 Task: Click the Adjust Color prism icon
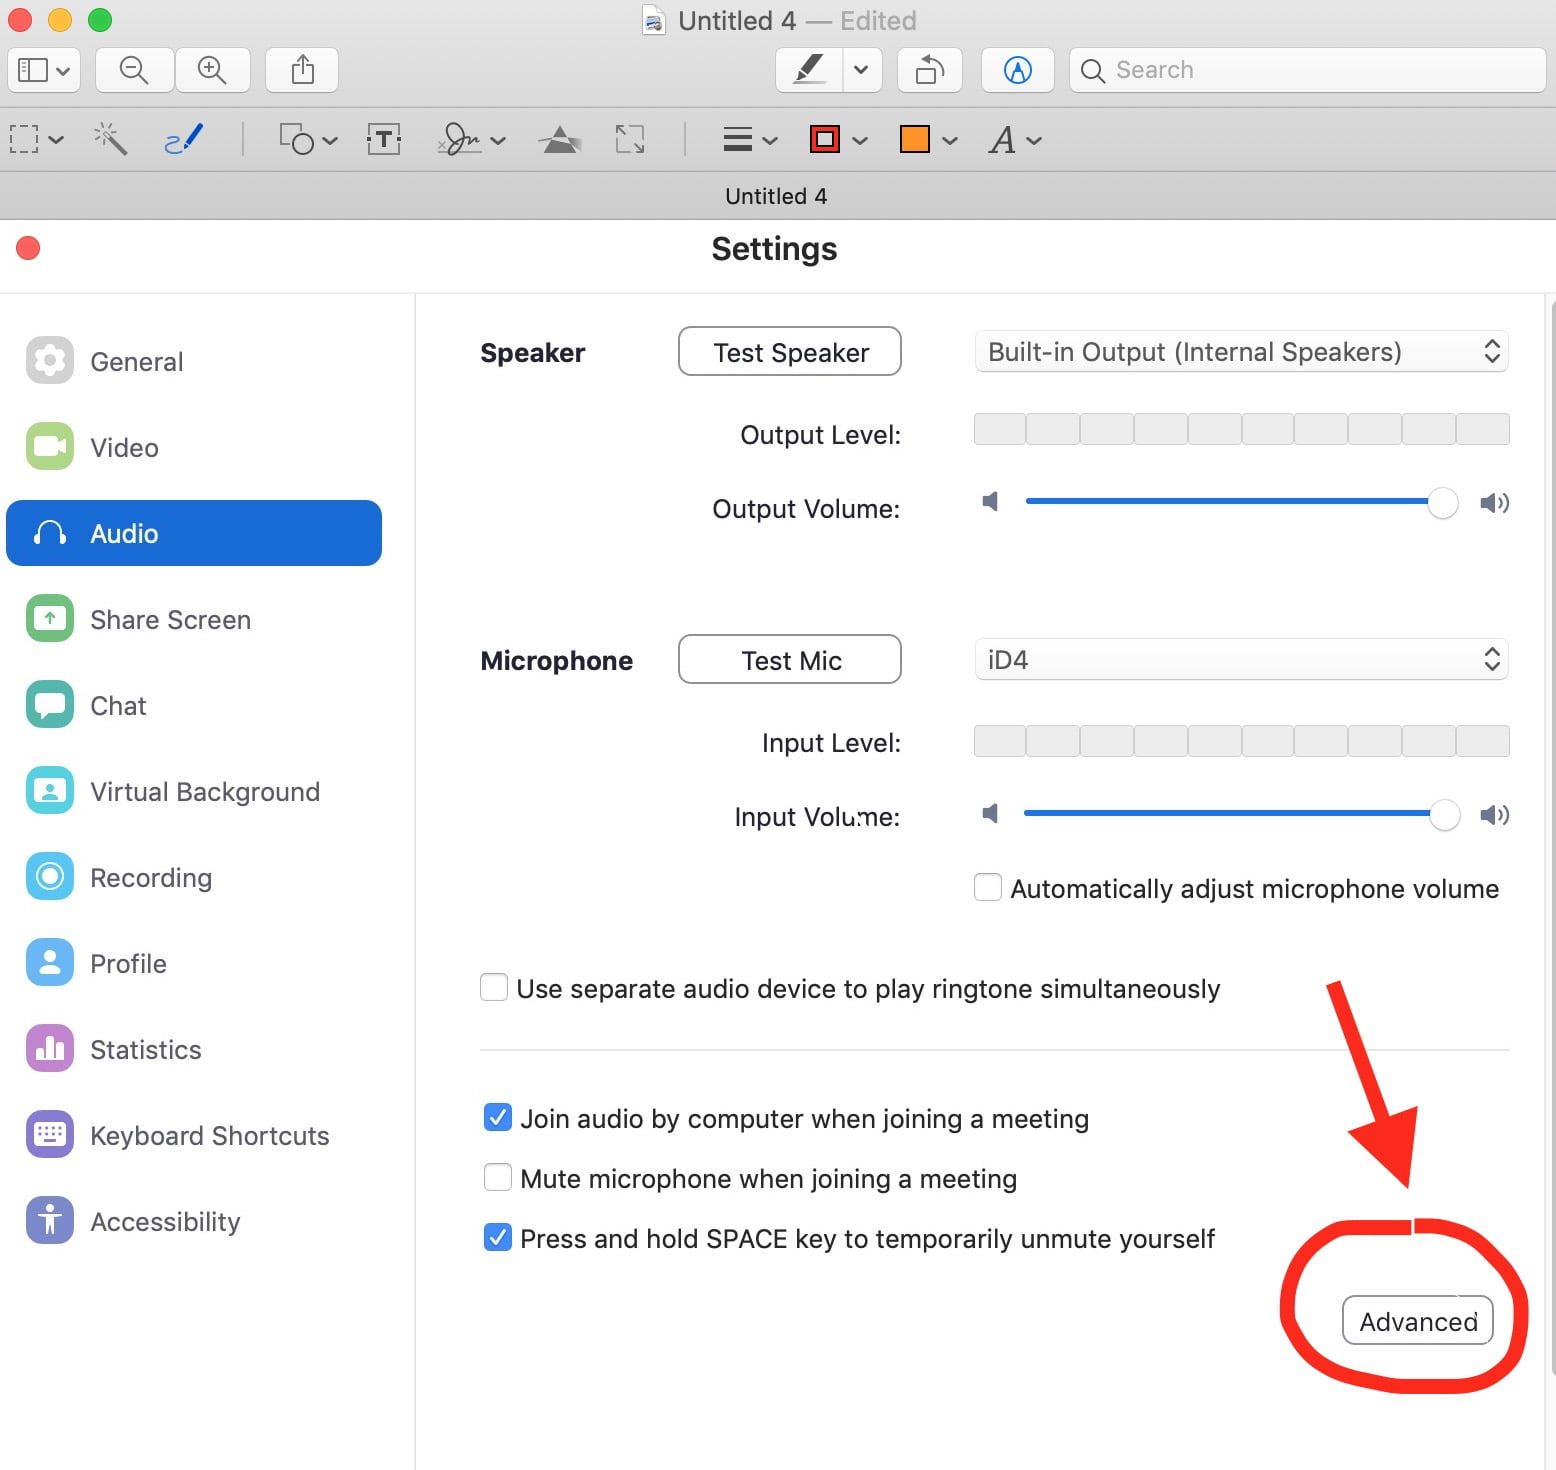(560, 140)
